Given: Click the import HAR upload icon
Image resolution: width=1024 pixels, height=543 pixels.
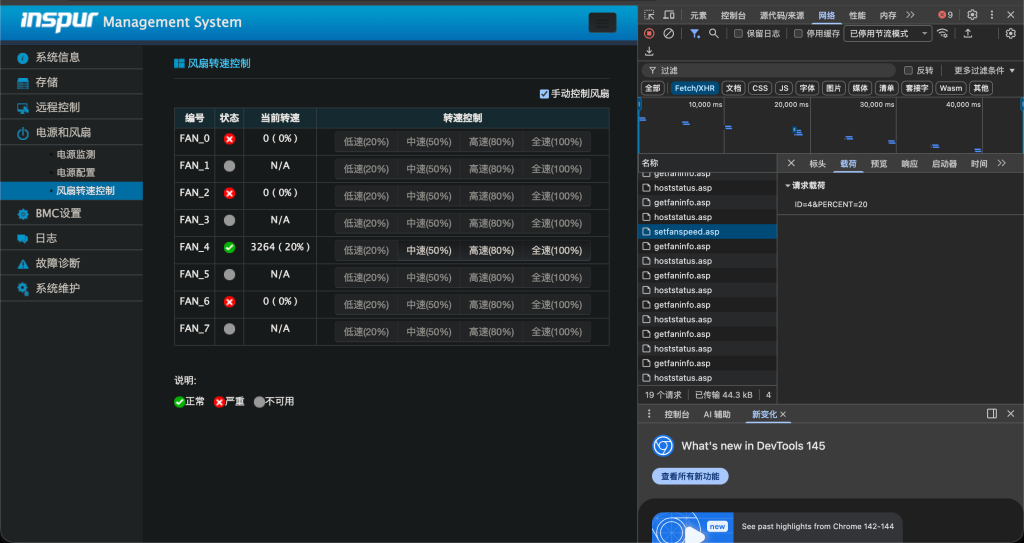Looking at the screenshot, I should pos(968,33).
